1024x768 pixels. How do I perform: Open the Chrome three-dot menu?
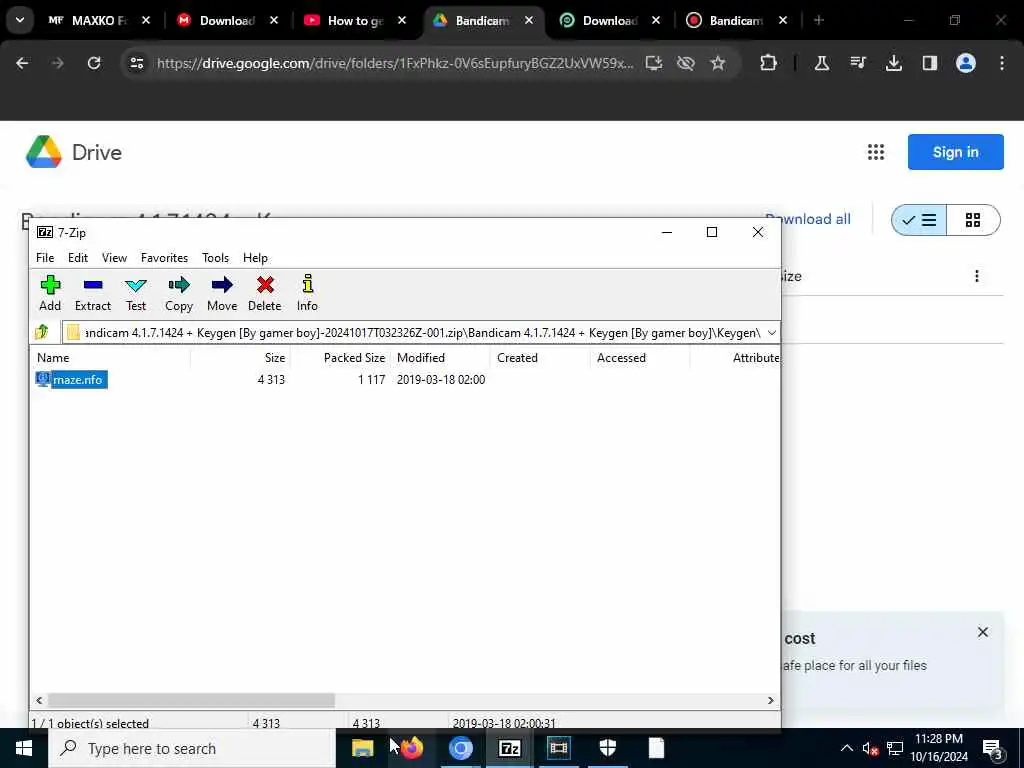pos(1002,63)
